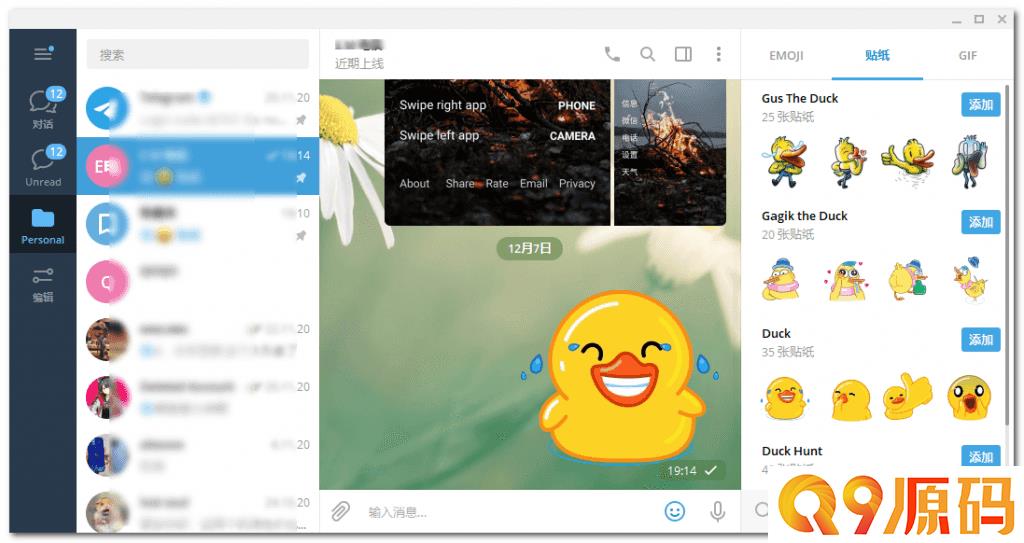Image resolution: width=1024 pixels, height=543 pixels.
Task: Open chat with brown photo avatar
Action: (197, 340)
